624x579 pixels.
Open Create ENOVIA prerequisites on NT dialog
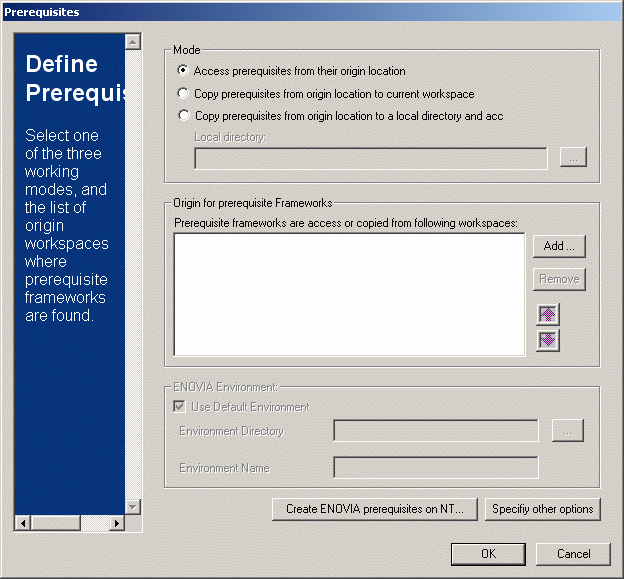(x=375, y=509)
